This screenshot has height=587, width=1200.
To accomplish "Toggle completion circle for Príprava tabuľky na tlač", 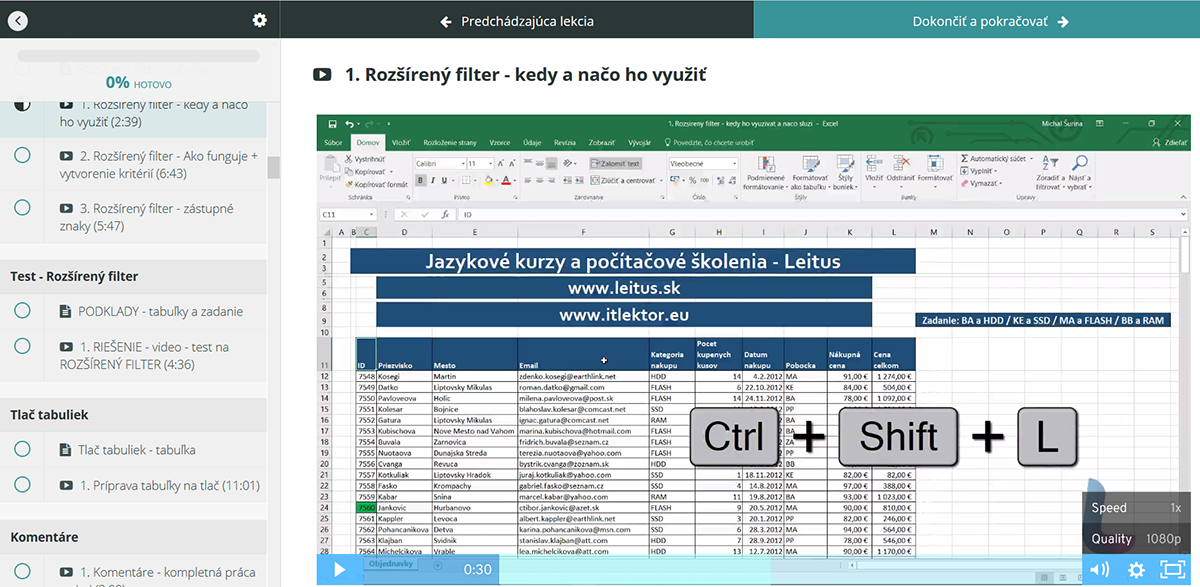I will click(x=22, y=485).
